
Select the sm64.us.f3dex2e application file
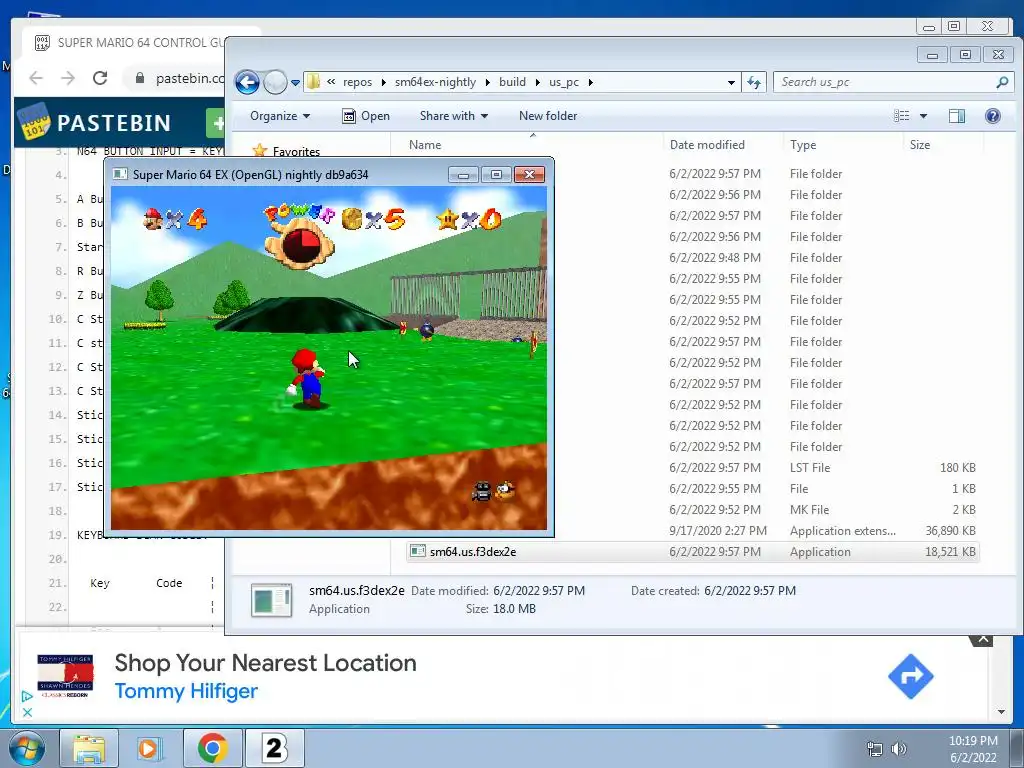(x=692, y=552)
